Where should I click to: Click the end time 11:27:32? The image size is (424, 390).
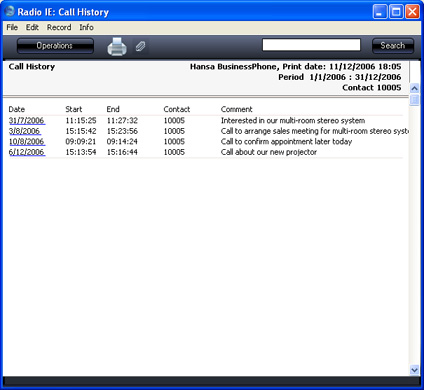(x=122, y=120)
